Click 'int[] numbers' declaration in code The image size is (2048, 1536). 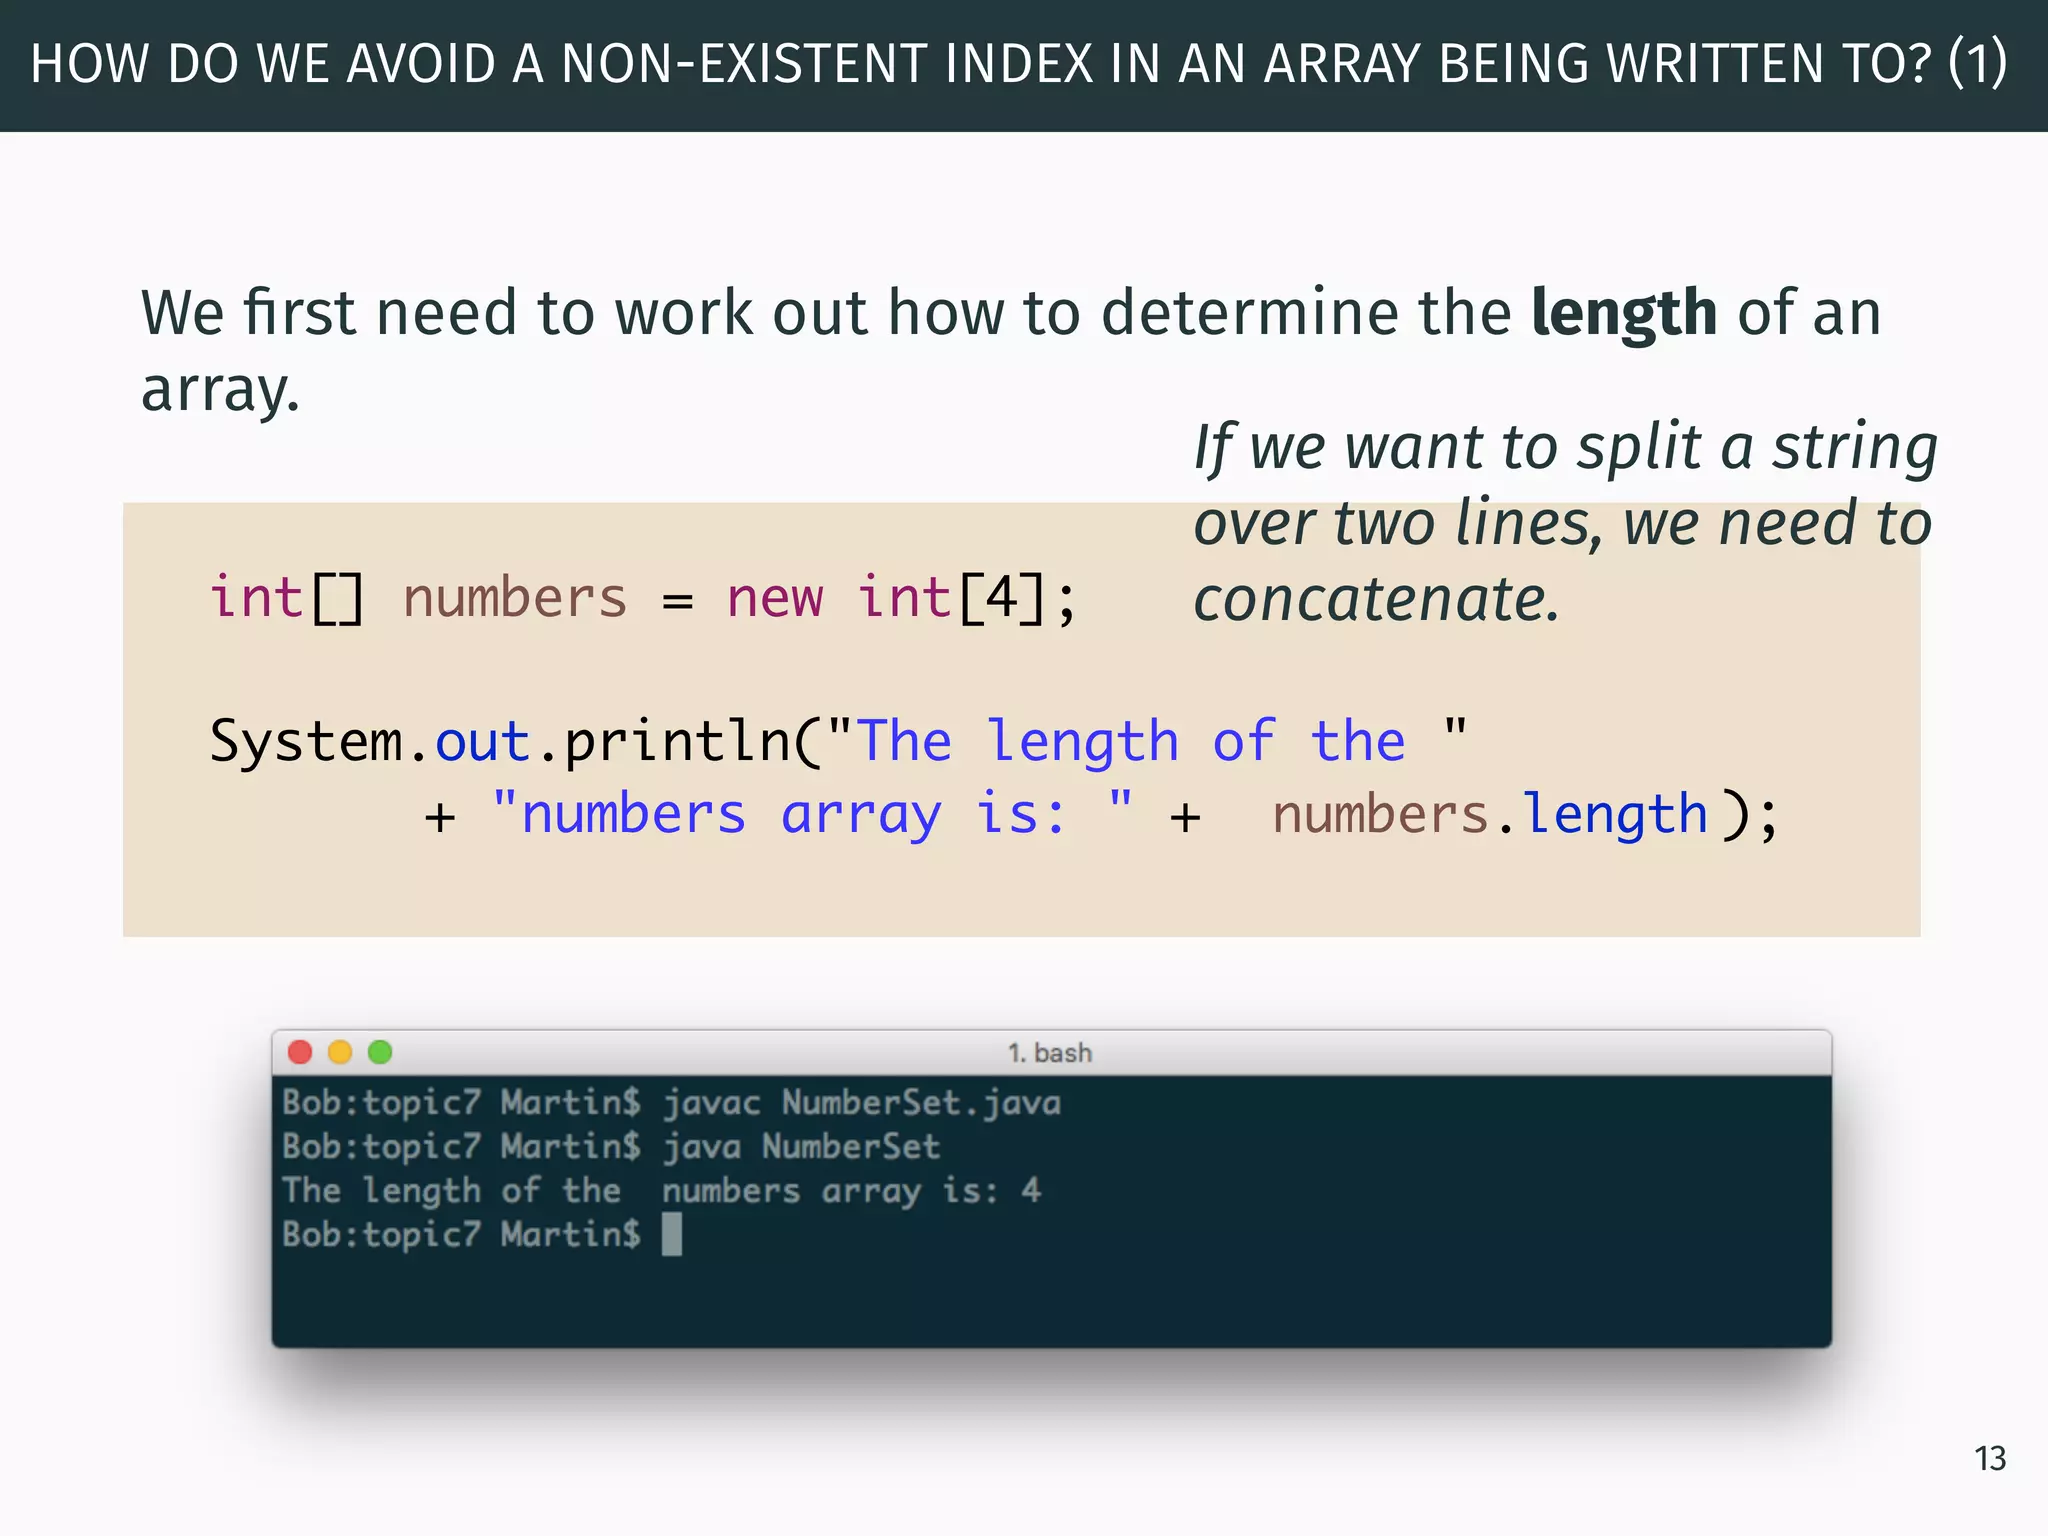point(418,599)
